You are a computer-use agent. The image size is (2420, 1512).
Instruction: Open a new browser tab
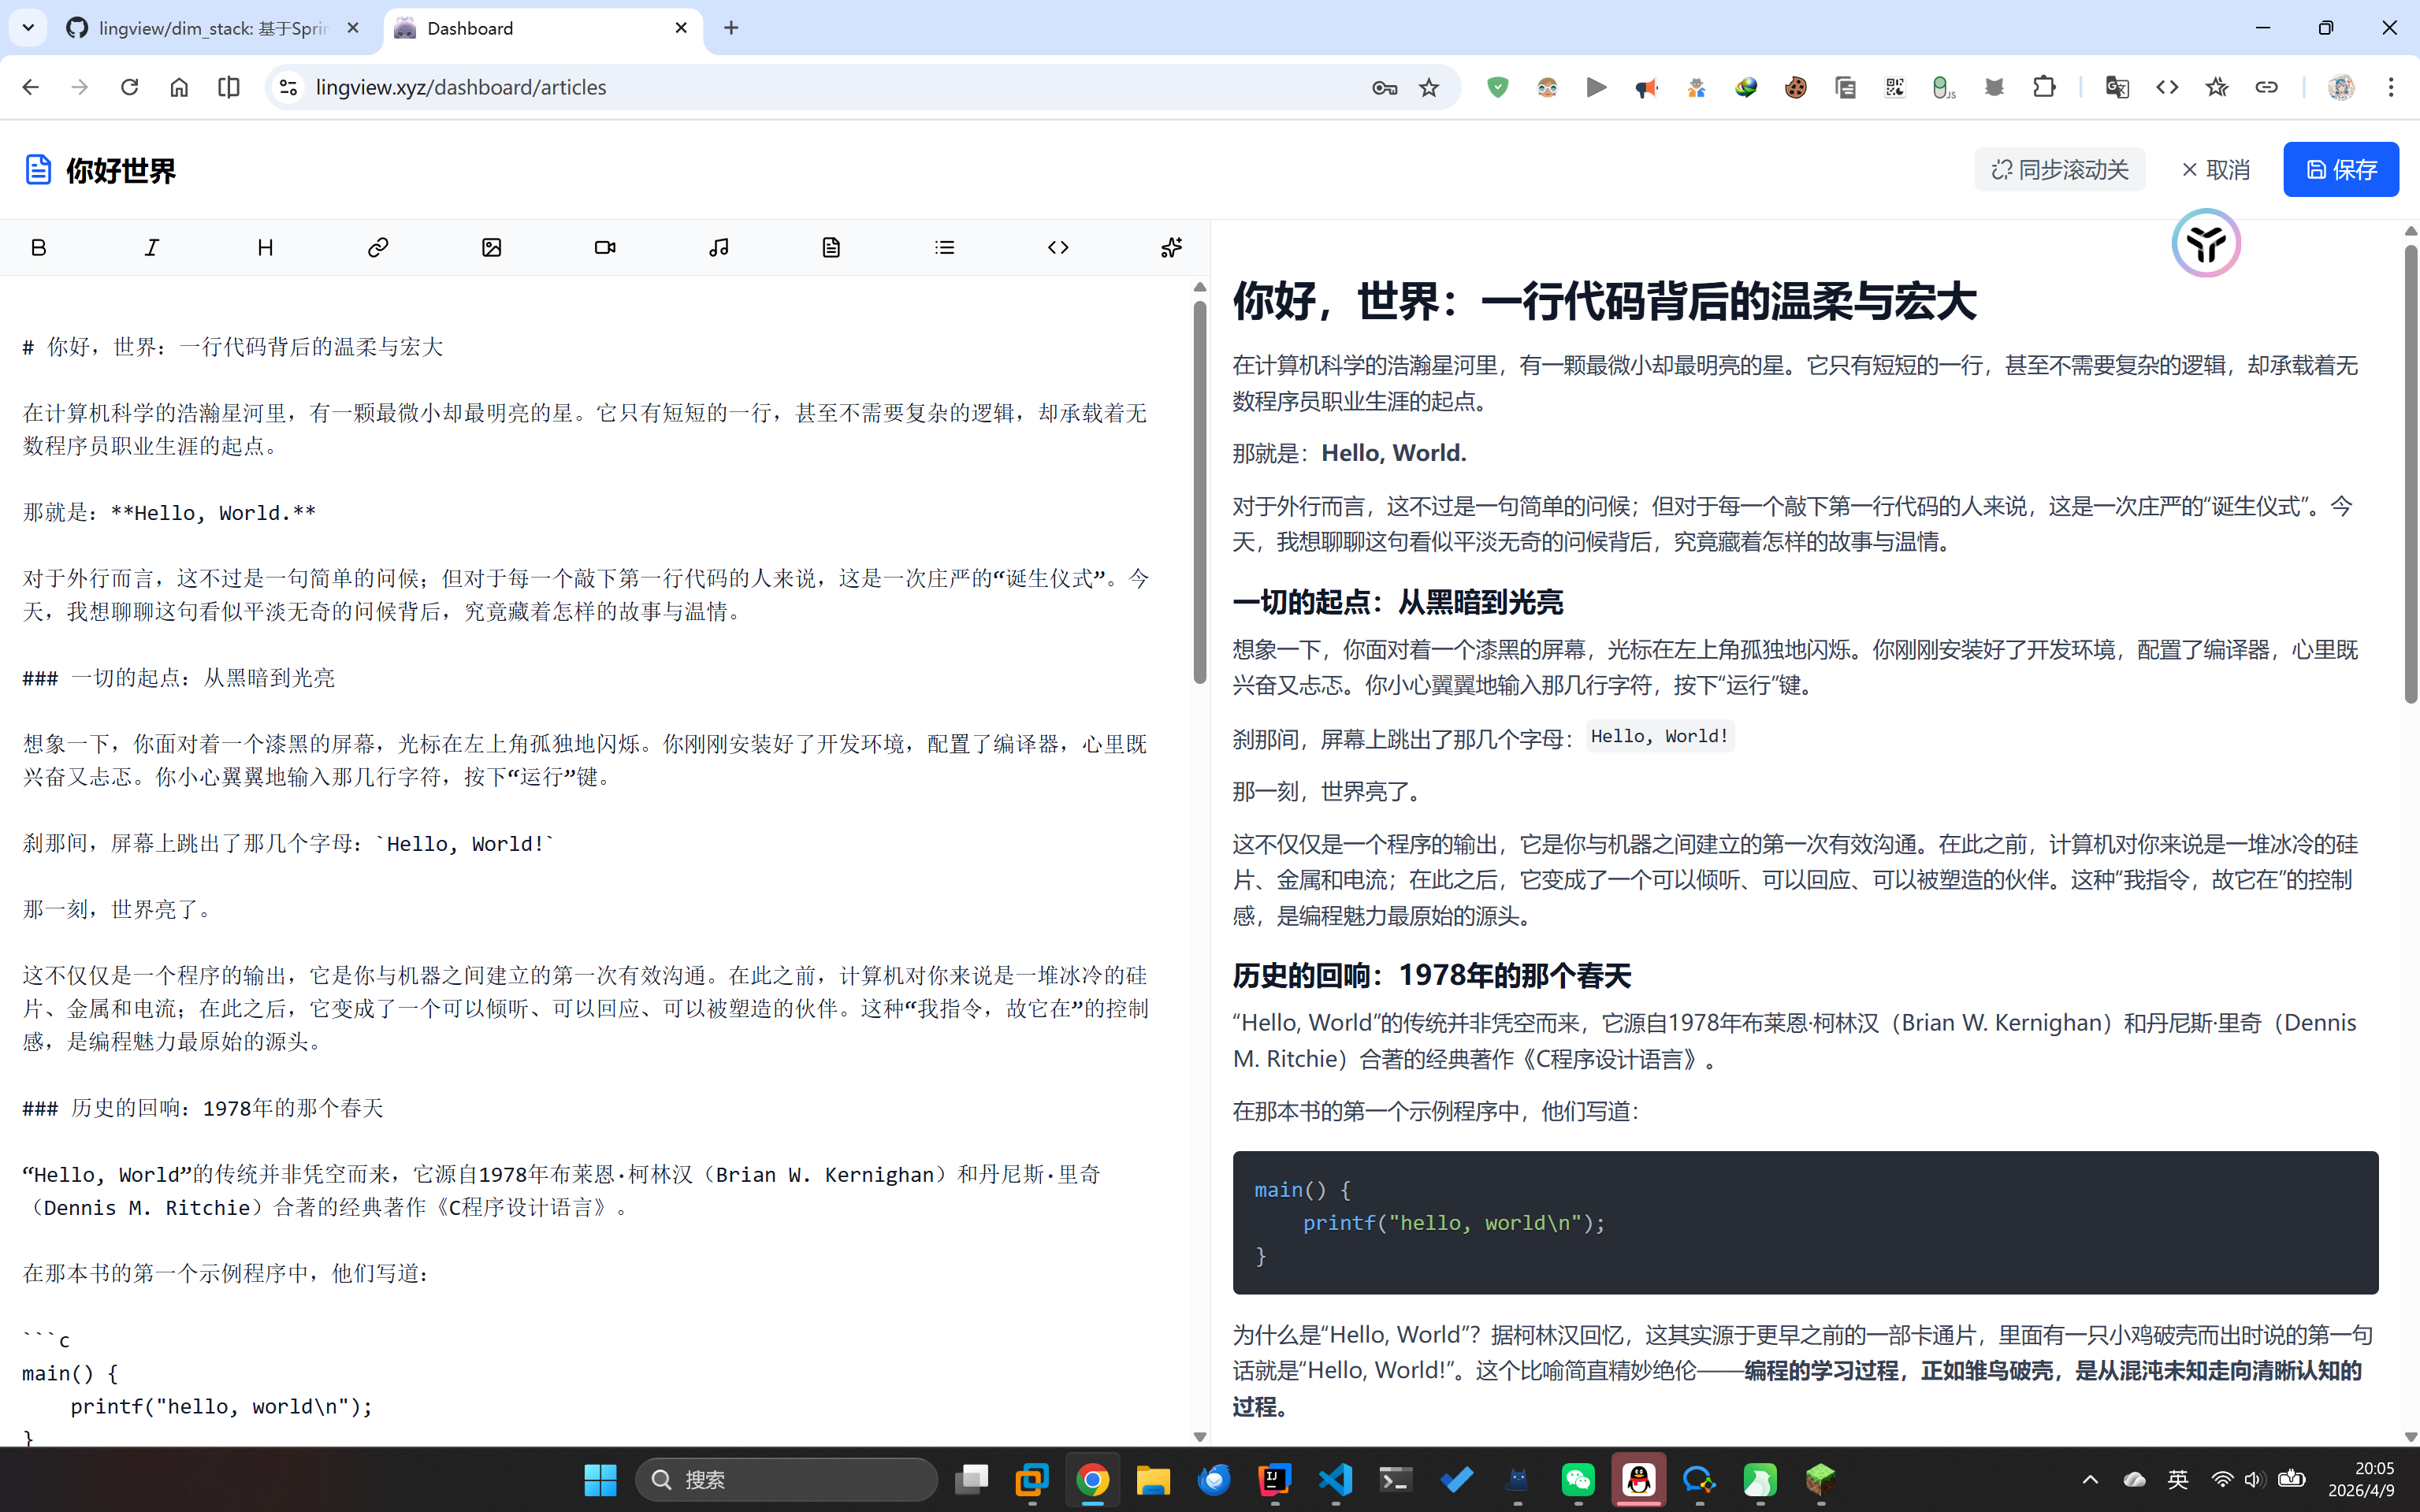pos(731,28)
